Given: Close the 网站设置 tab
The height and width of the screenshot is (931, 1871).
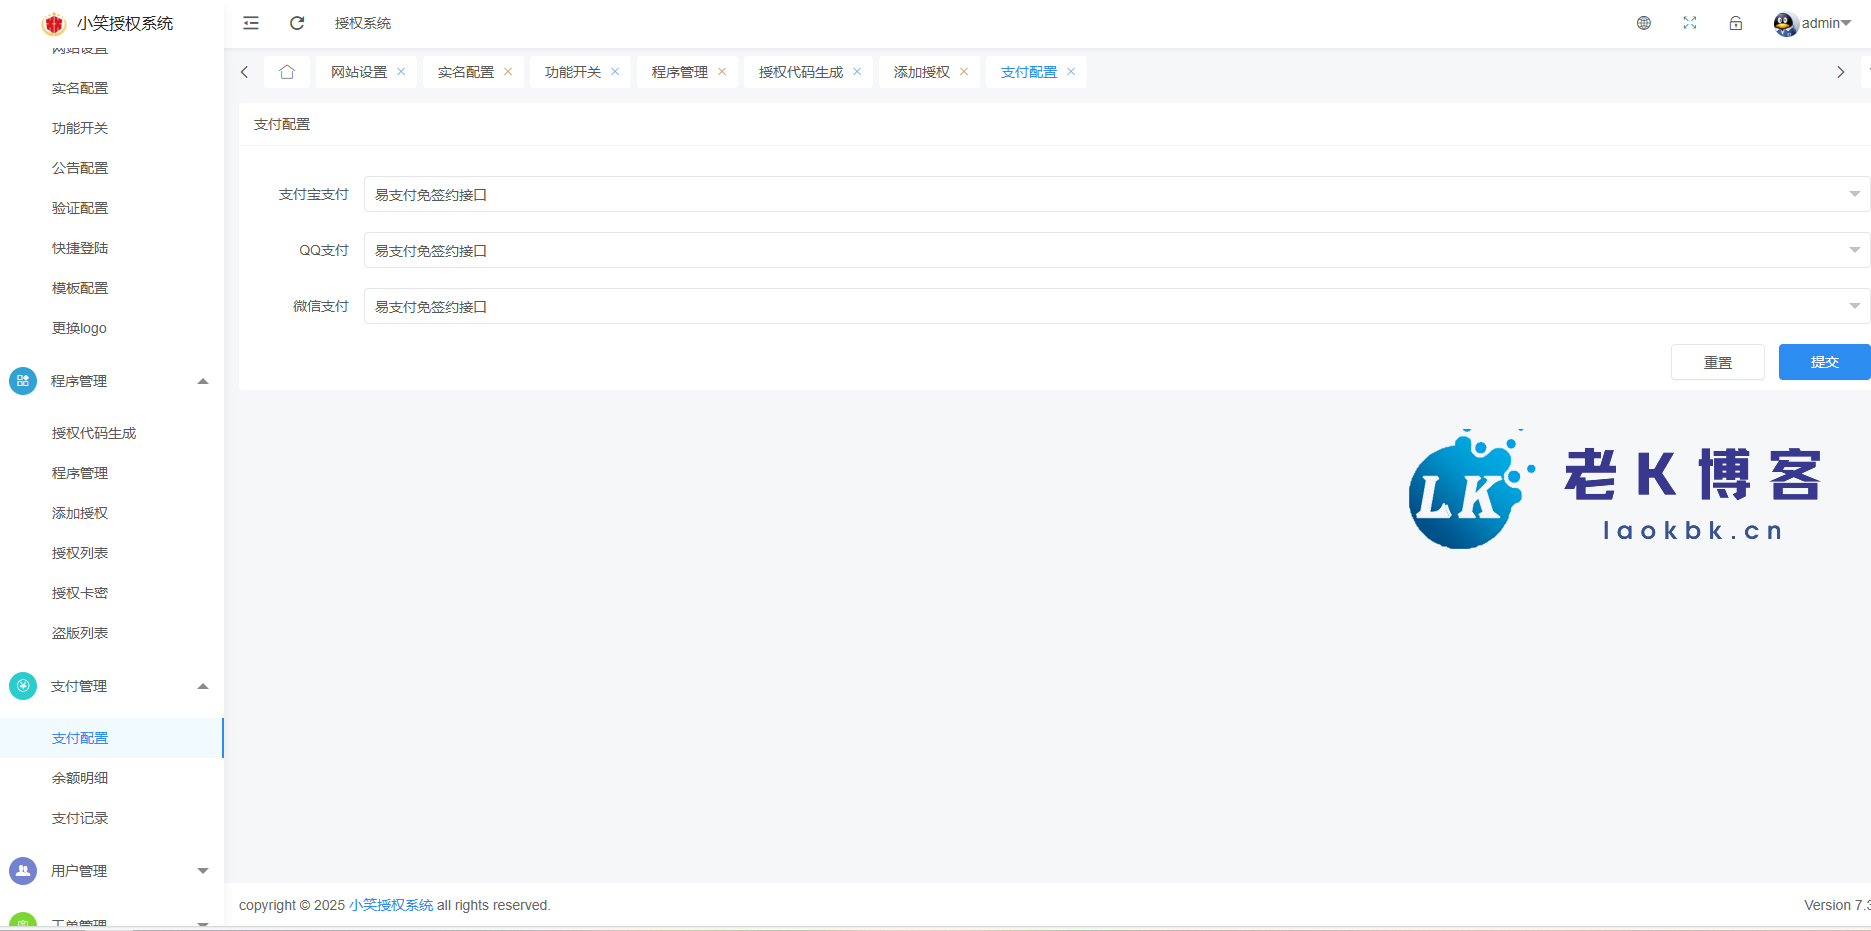Looking at the screenshot, I should coord(401,72).
